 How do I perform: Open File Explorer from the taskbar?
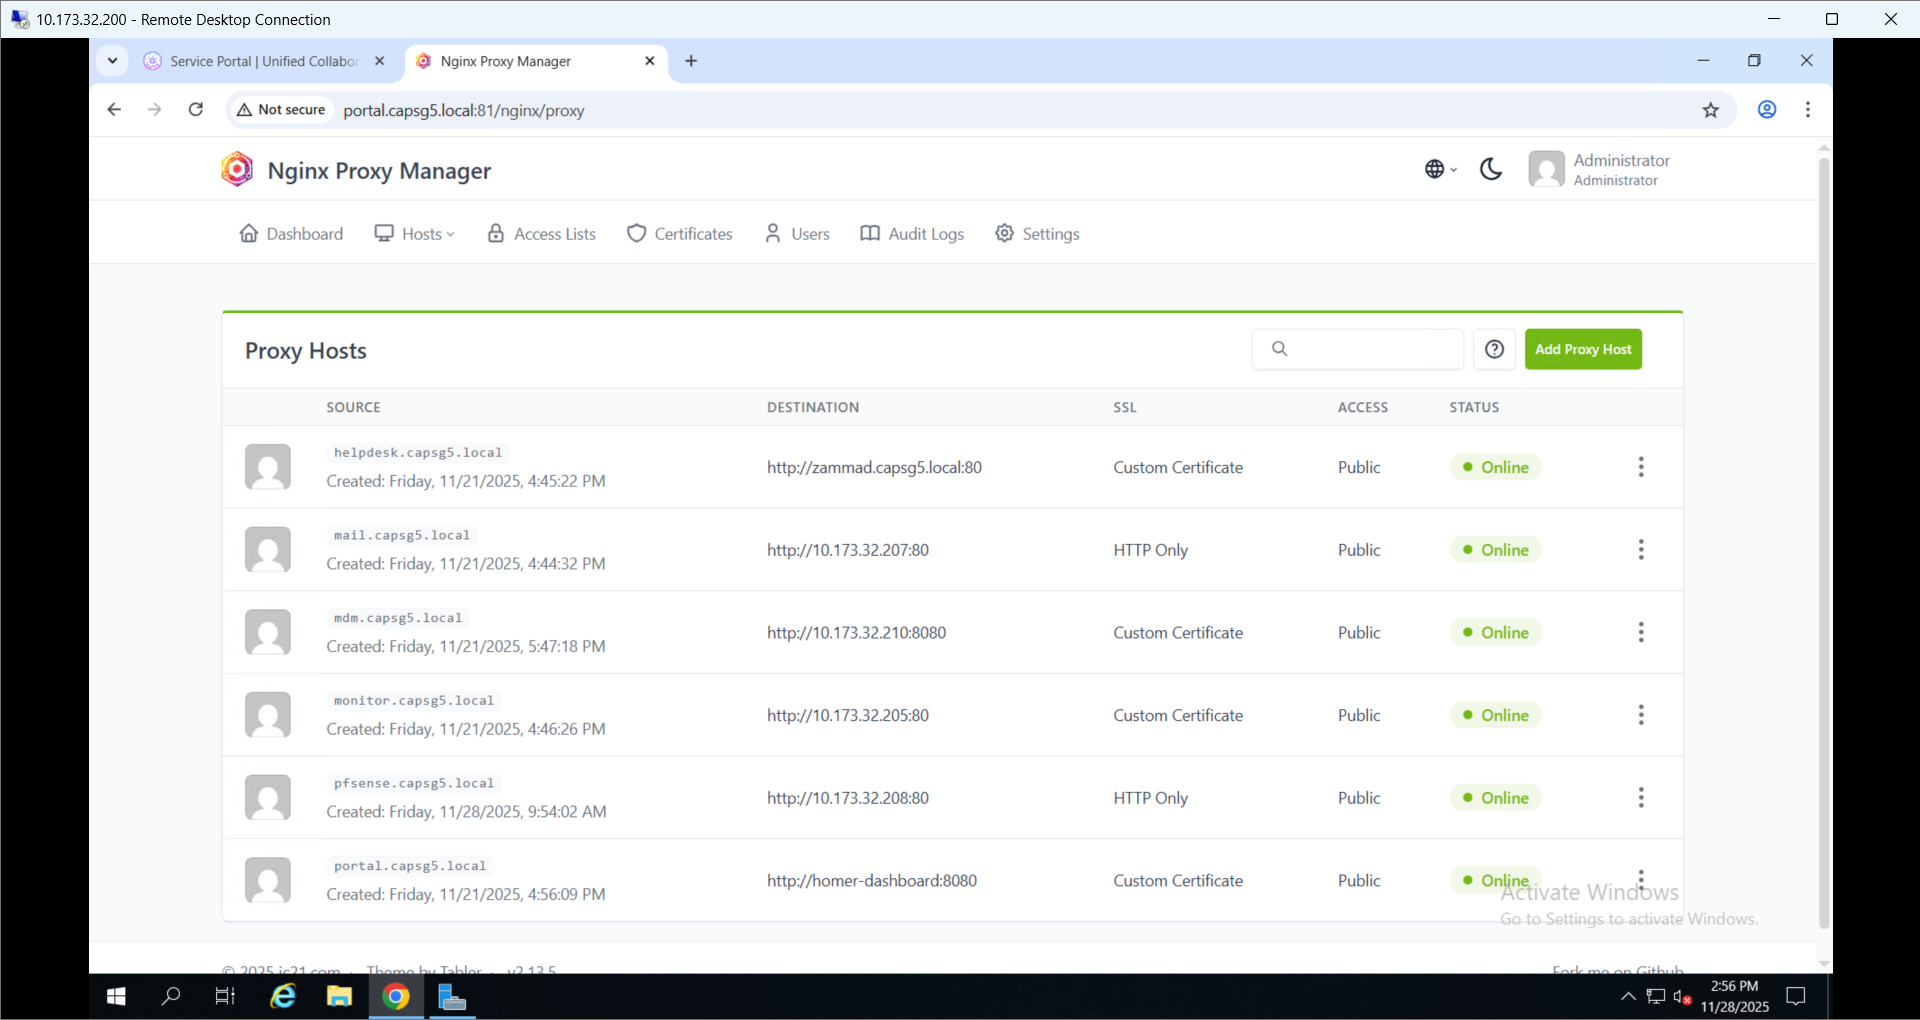point(340,997)
